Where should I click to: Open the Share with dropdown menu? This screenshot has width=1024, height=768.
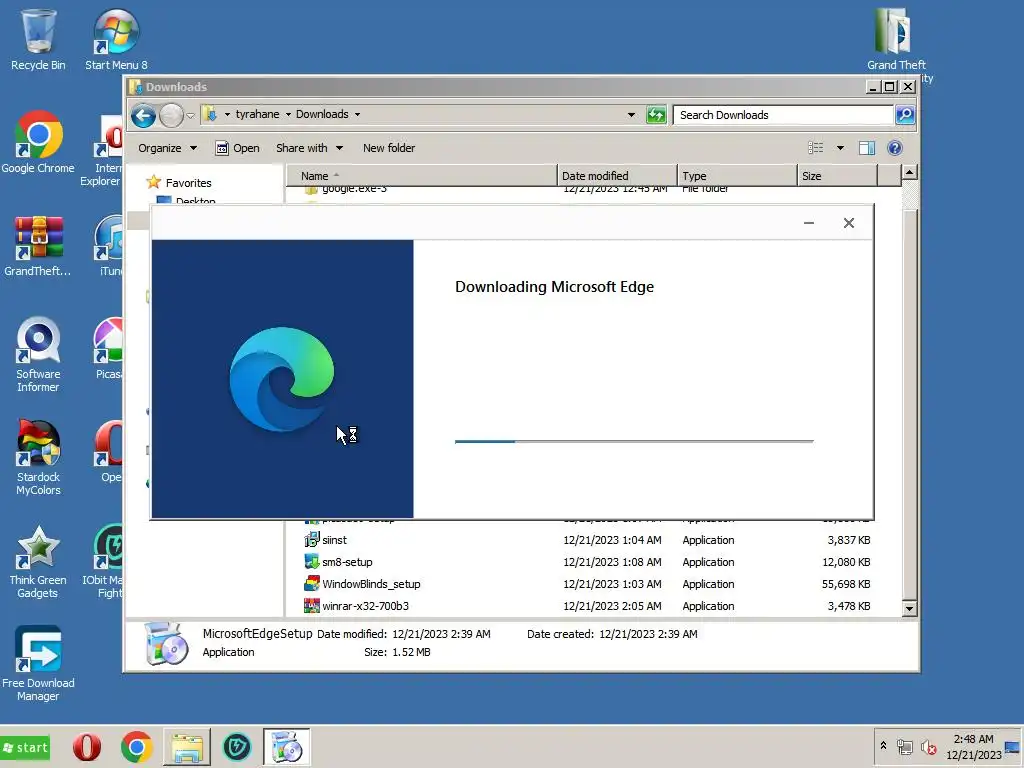tap(309, 148)
